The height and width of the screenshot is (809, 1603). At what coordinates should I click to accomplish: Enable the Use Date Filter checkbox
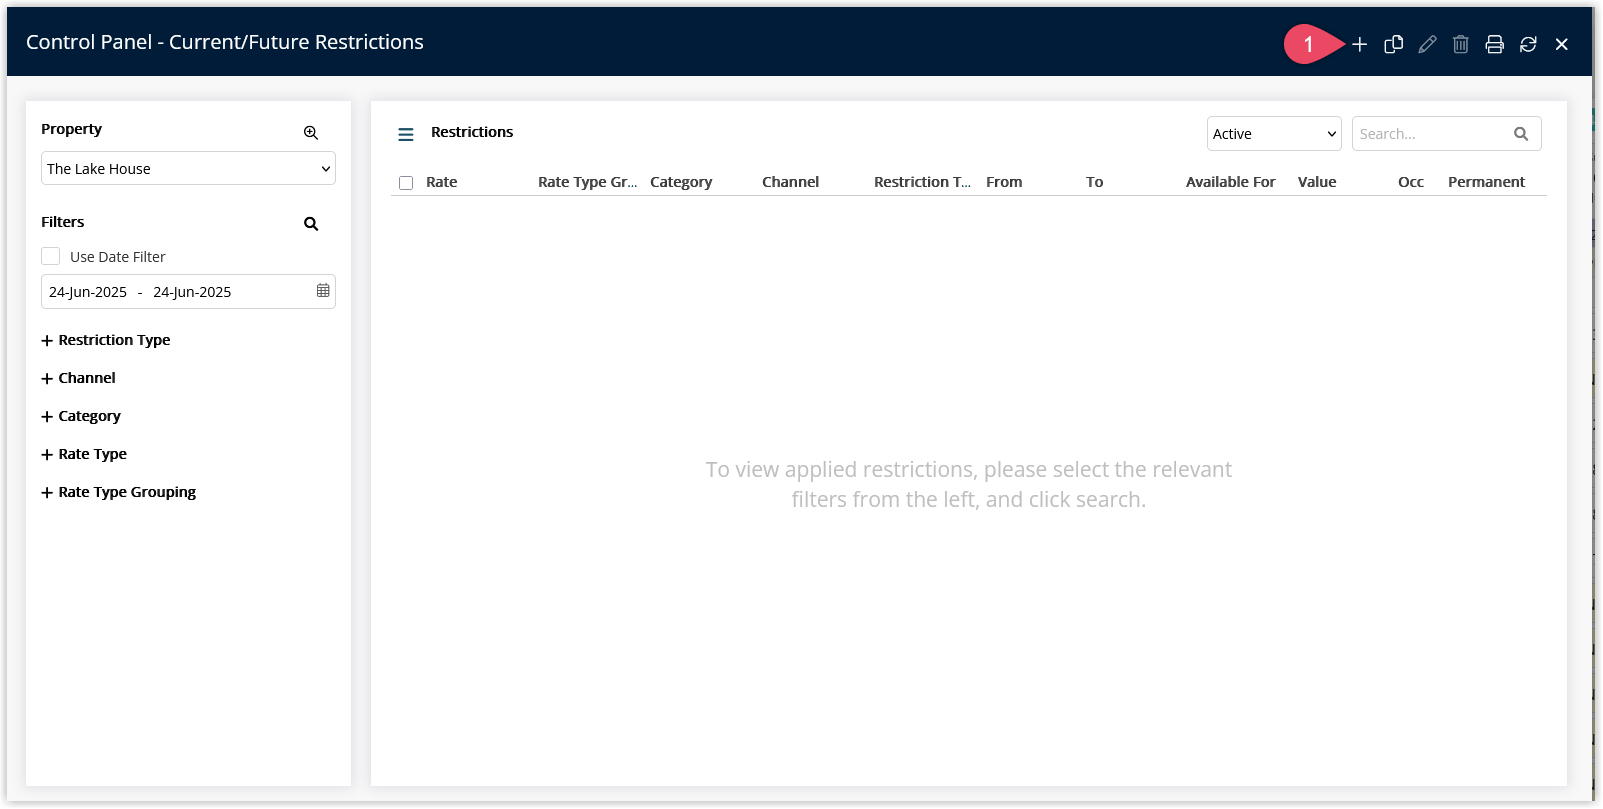pyautogui.click(x=51, y=256)
